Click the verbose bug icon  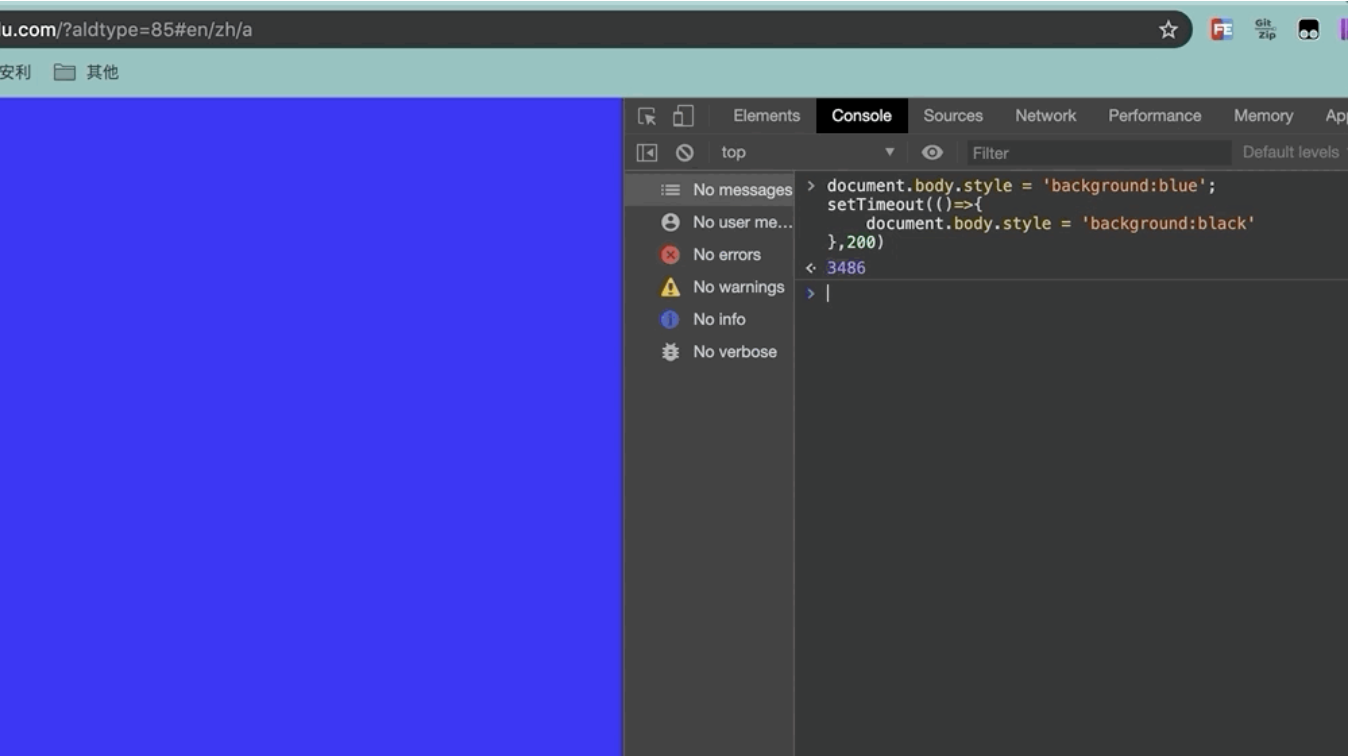(x=670, y=352)
